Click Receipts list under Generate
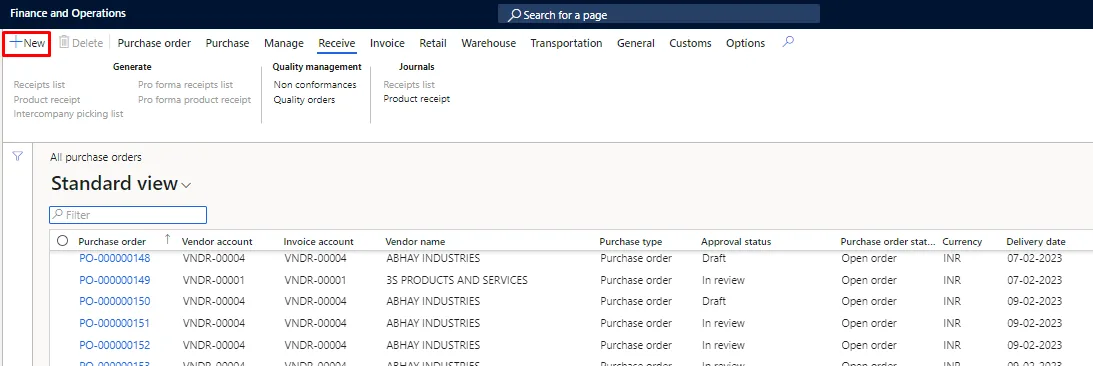1093x366 pixels. (x=39, y=85)
